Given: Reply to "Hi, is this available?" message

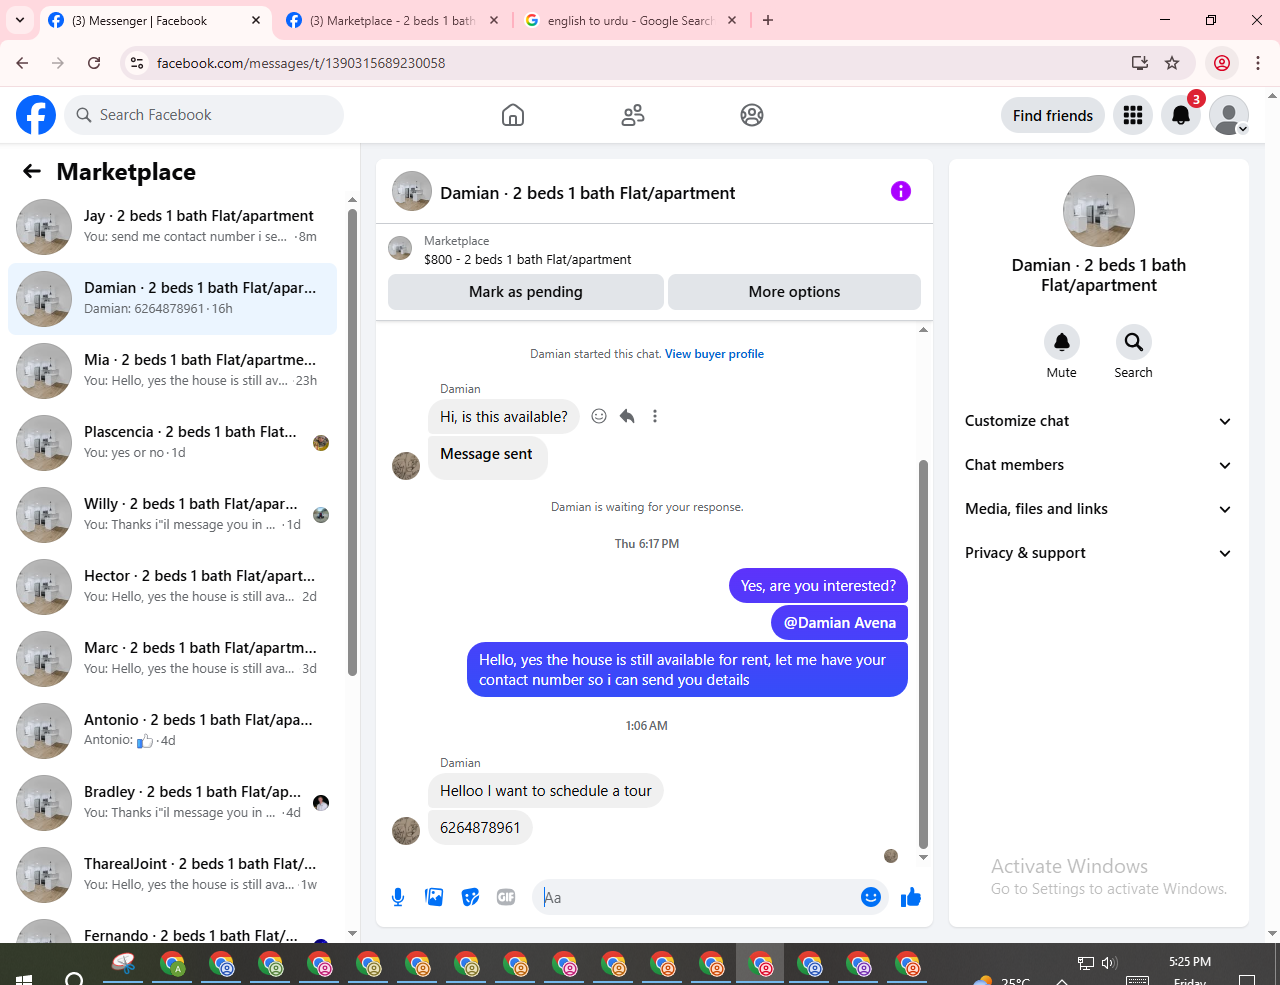Looking at the screenshot, I should (627, 416).
